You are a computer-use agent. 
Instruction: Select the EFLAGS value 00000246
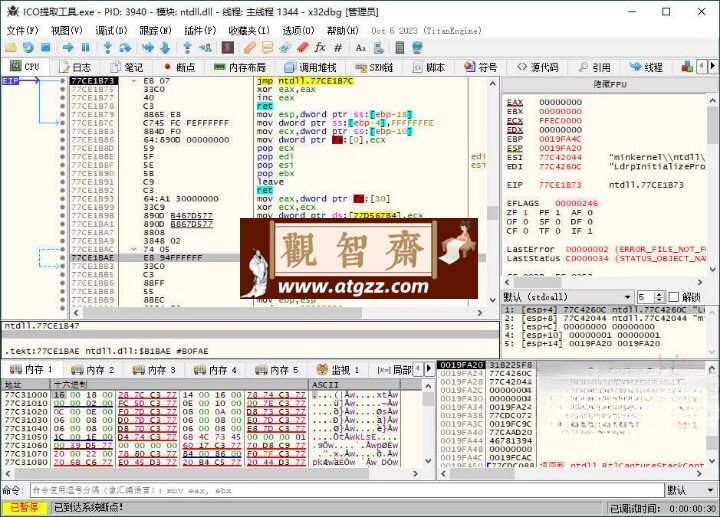[576, 203]
